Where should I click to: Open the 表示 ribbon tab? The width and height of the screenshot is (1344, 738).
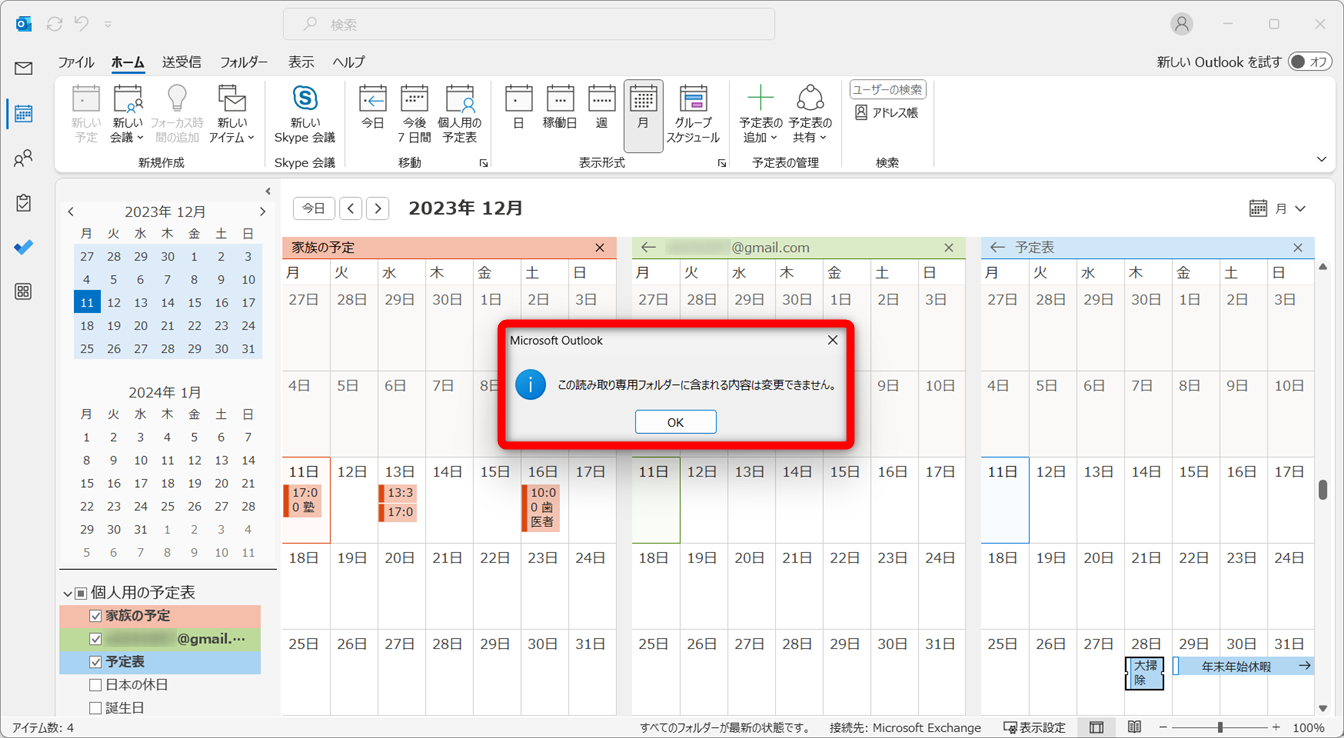coord(301,62)
